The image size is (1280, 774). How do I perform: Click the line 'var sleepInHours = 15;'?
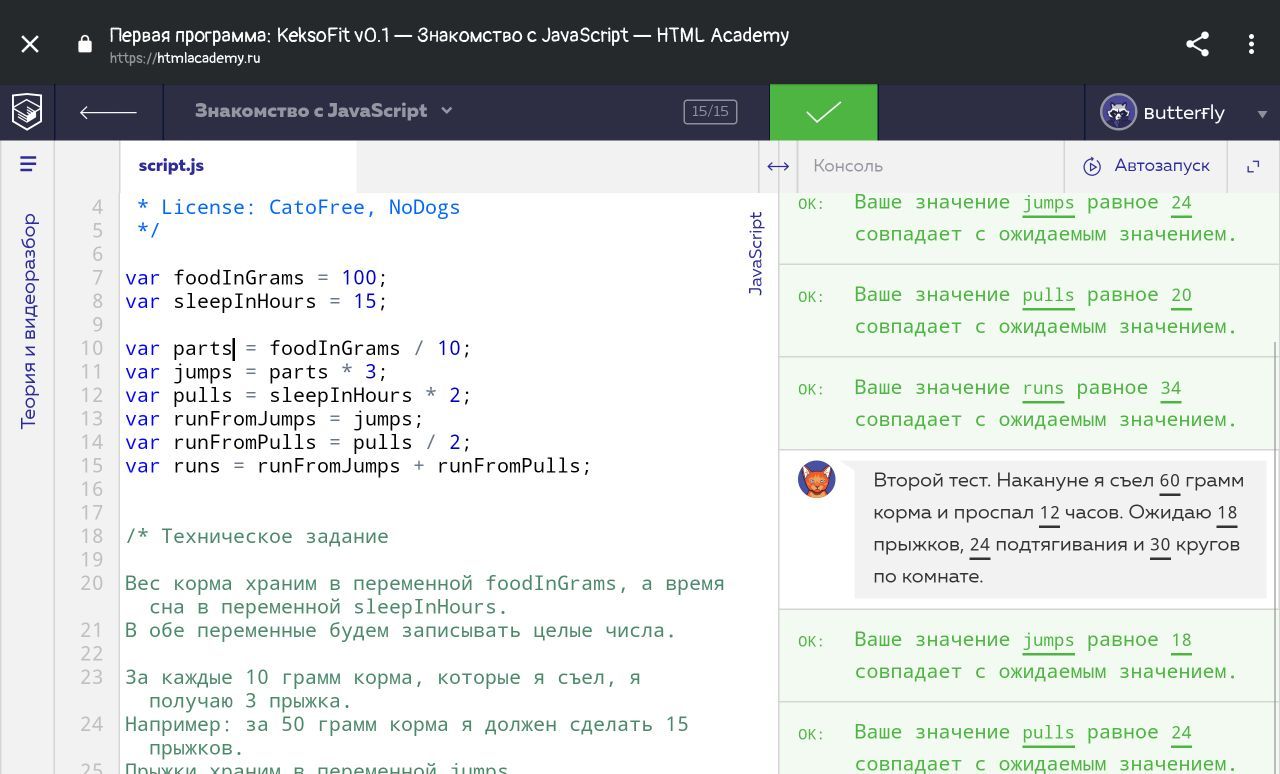point(256,301)
